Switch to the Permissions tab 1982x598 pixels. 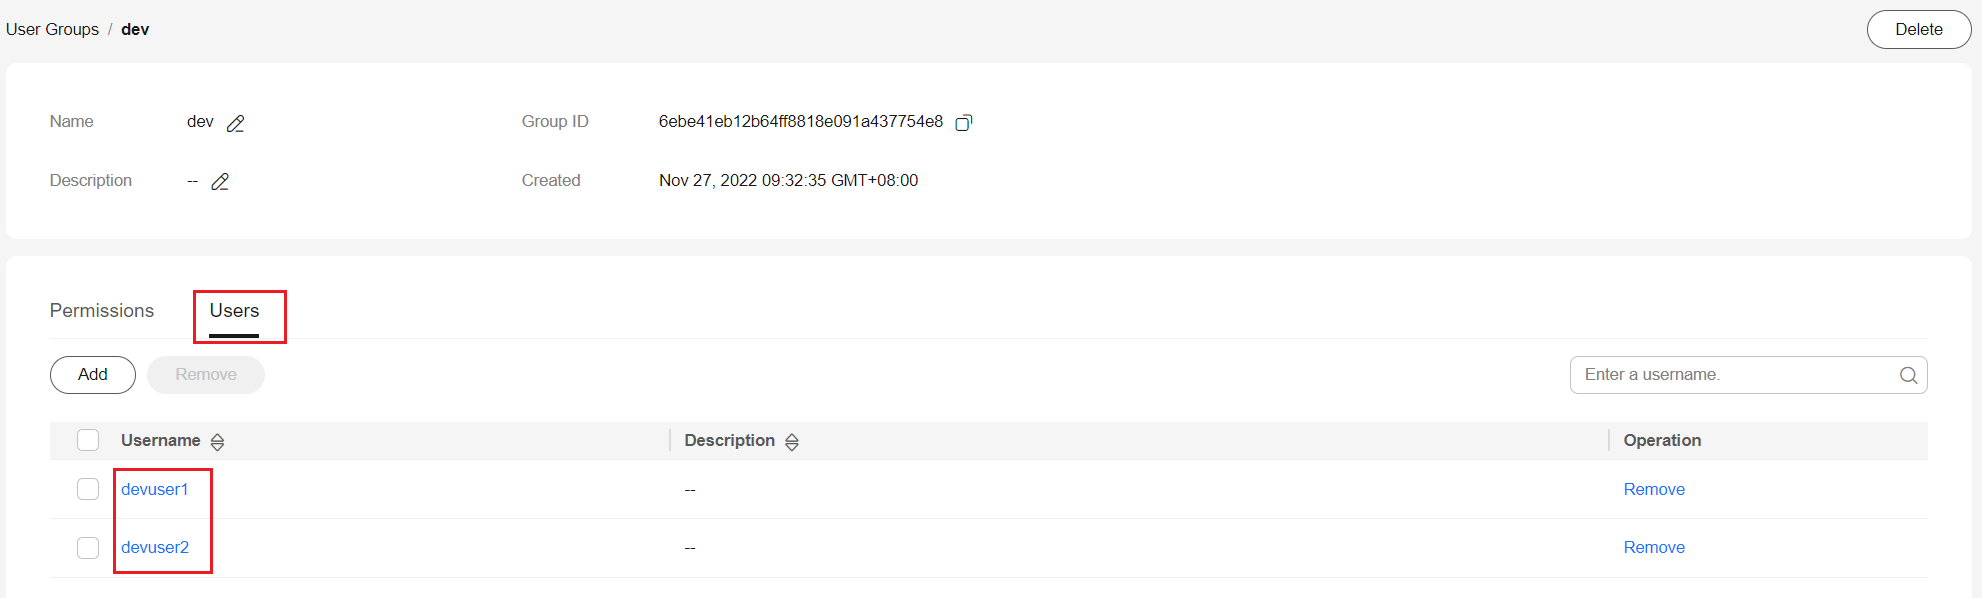[x=102, y=311]
